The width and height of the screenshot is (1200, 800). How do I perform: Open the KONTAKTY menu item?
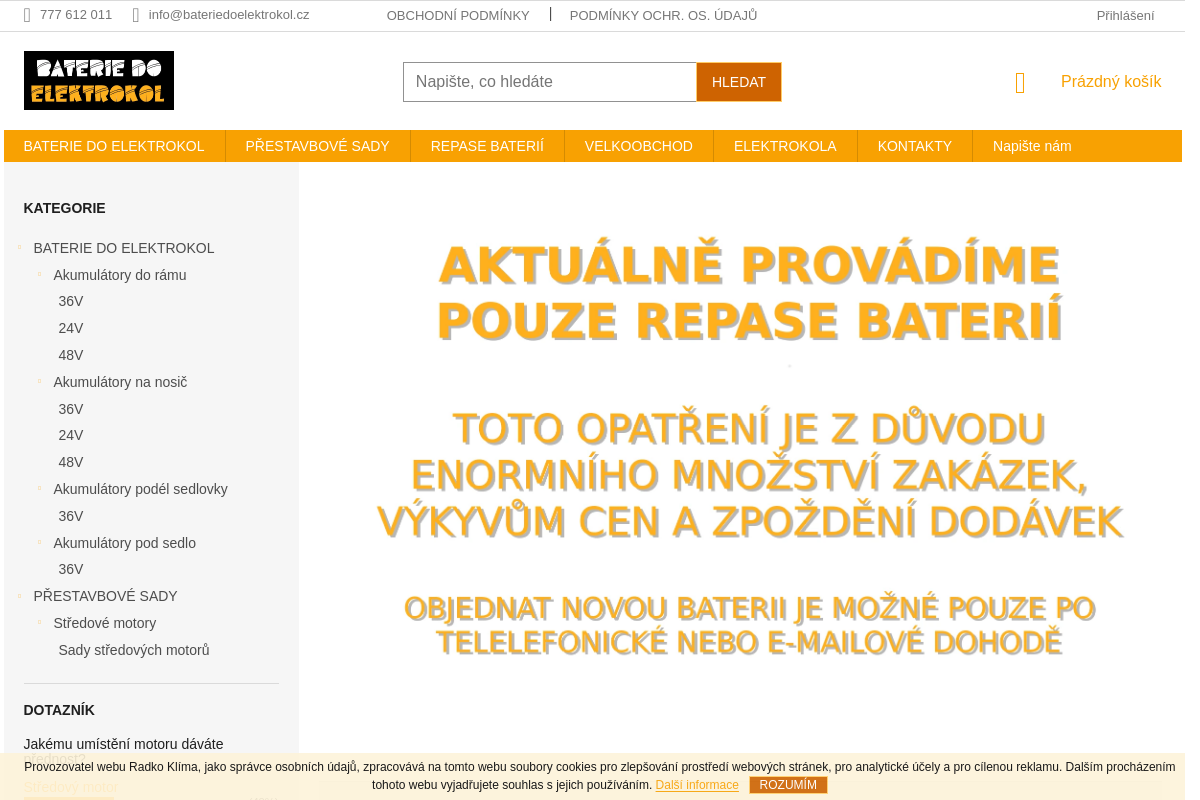click(x=915, y=146)
